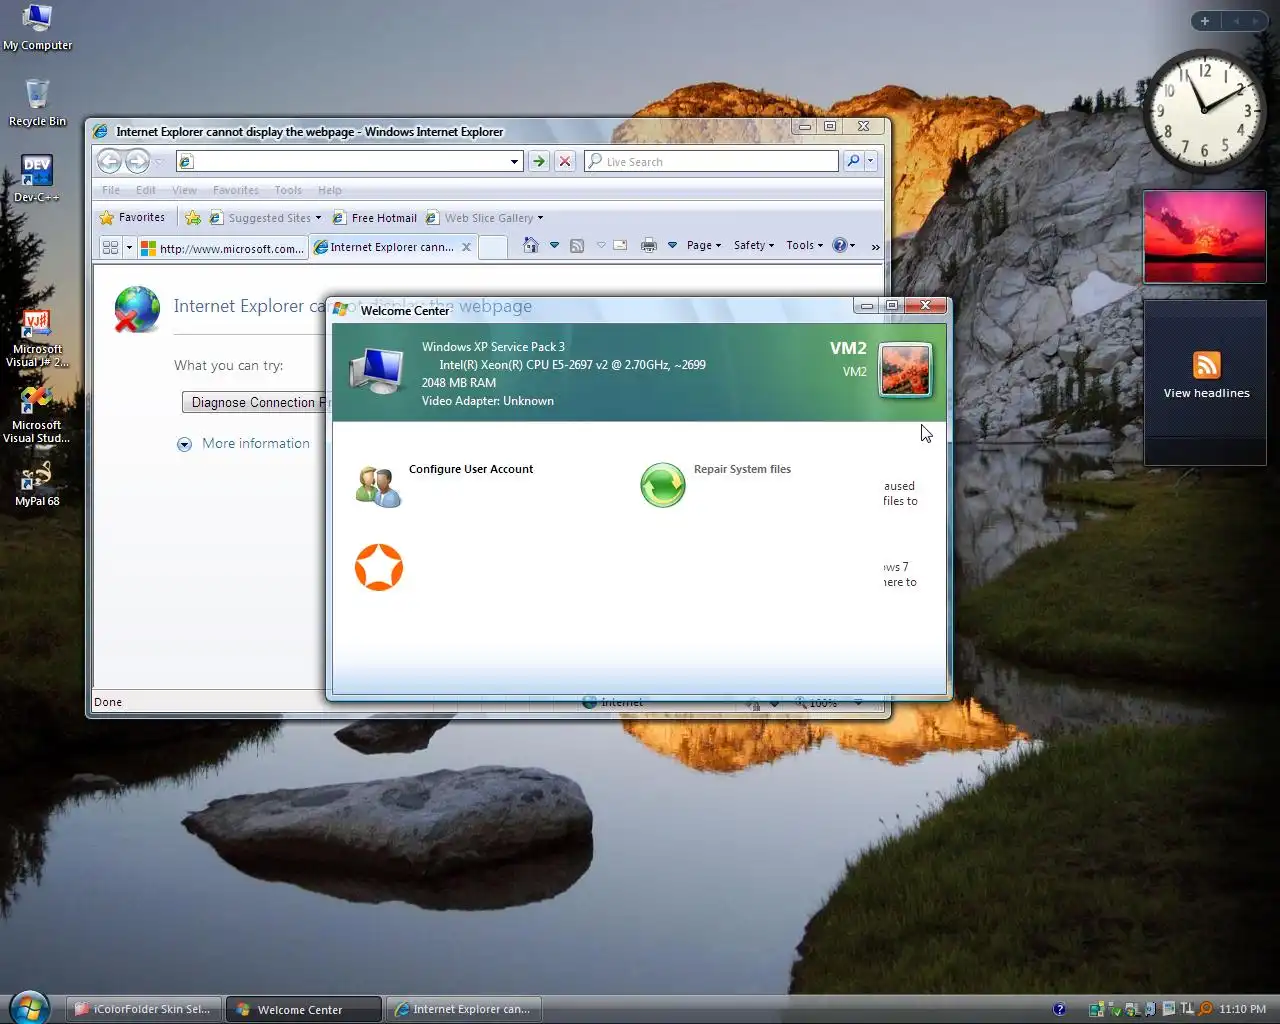Open the Help menu in Internet Explorer
The width and height of the screenshot is (1280, 1024).
click(x=330, y=190)
